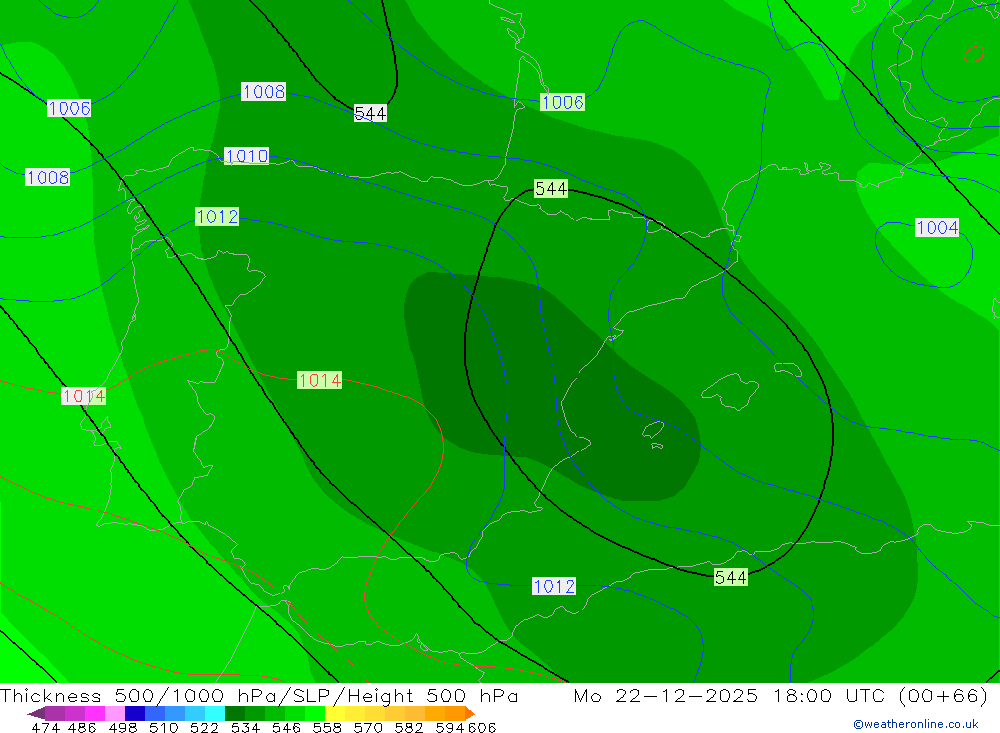This screenshot has height=733, width=1000.
Task: Click the blue 1010 isobar label
Action: [x=247, y=156]
